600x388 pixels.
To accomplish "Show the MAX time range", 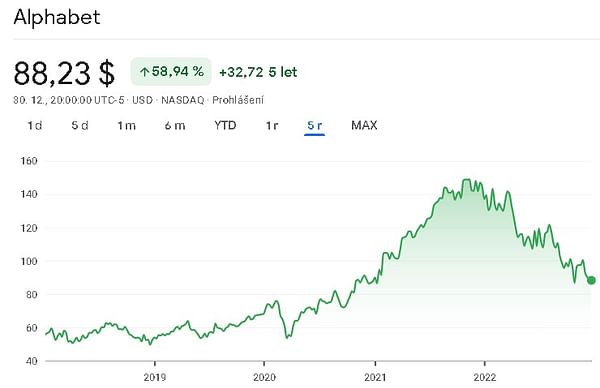I will coord(364,126).
